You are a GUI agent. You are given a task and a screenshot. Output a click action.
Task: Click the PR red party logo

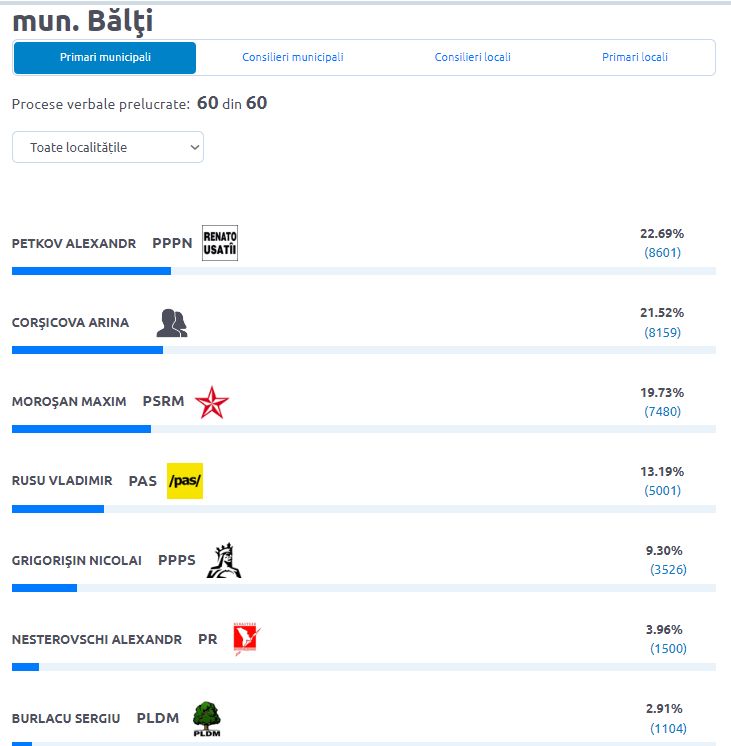tap(247, 638)
